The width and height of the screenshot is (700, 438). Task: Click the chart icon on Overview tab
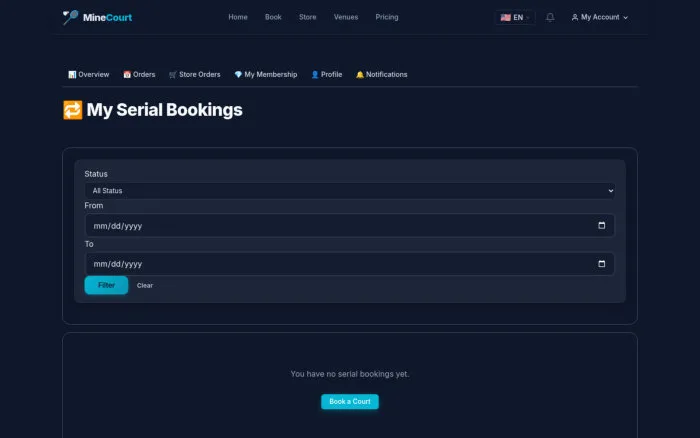coord(72,75)
